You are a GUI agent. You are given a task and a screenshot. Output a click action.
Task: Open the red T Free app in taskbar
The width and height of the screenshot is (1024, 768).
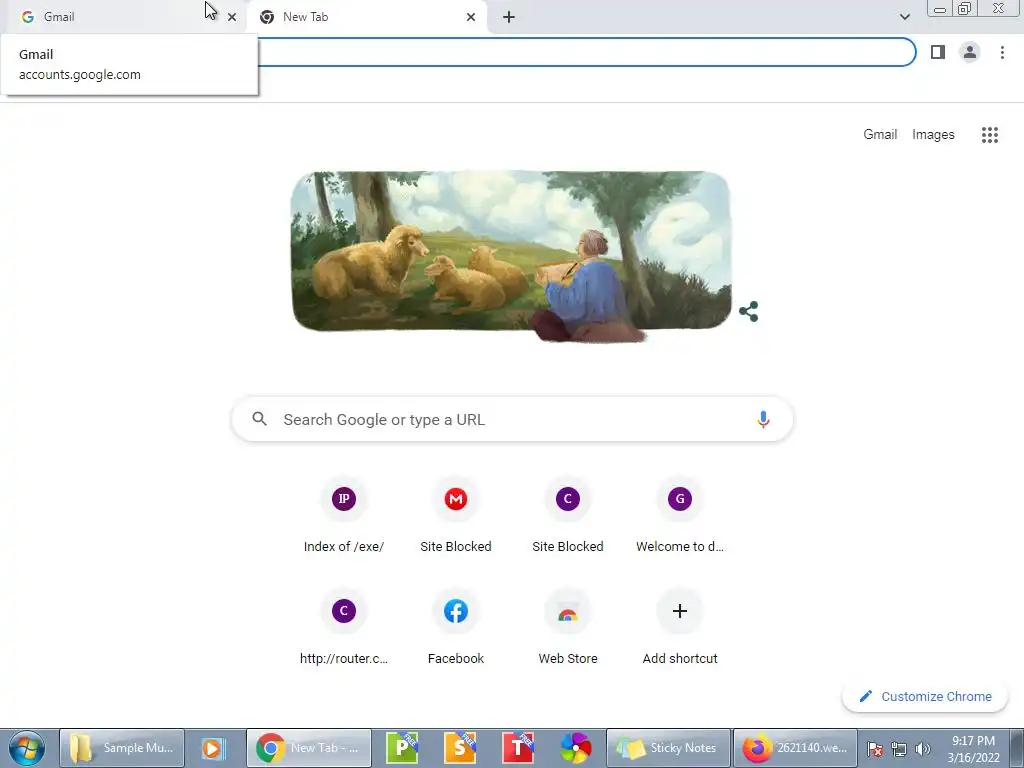(x=518, y=748)
